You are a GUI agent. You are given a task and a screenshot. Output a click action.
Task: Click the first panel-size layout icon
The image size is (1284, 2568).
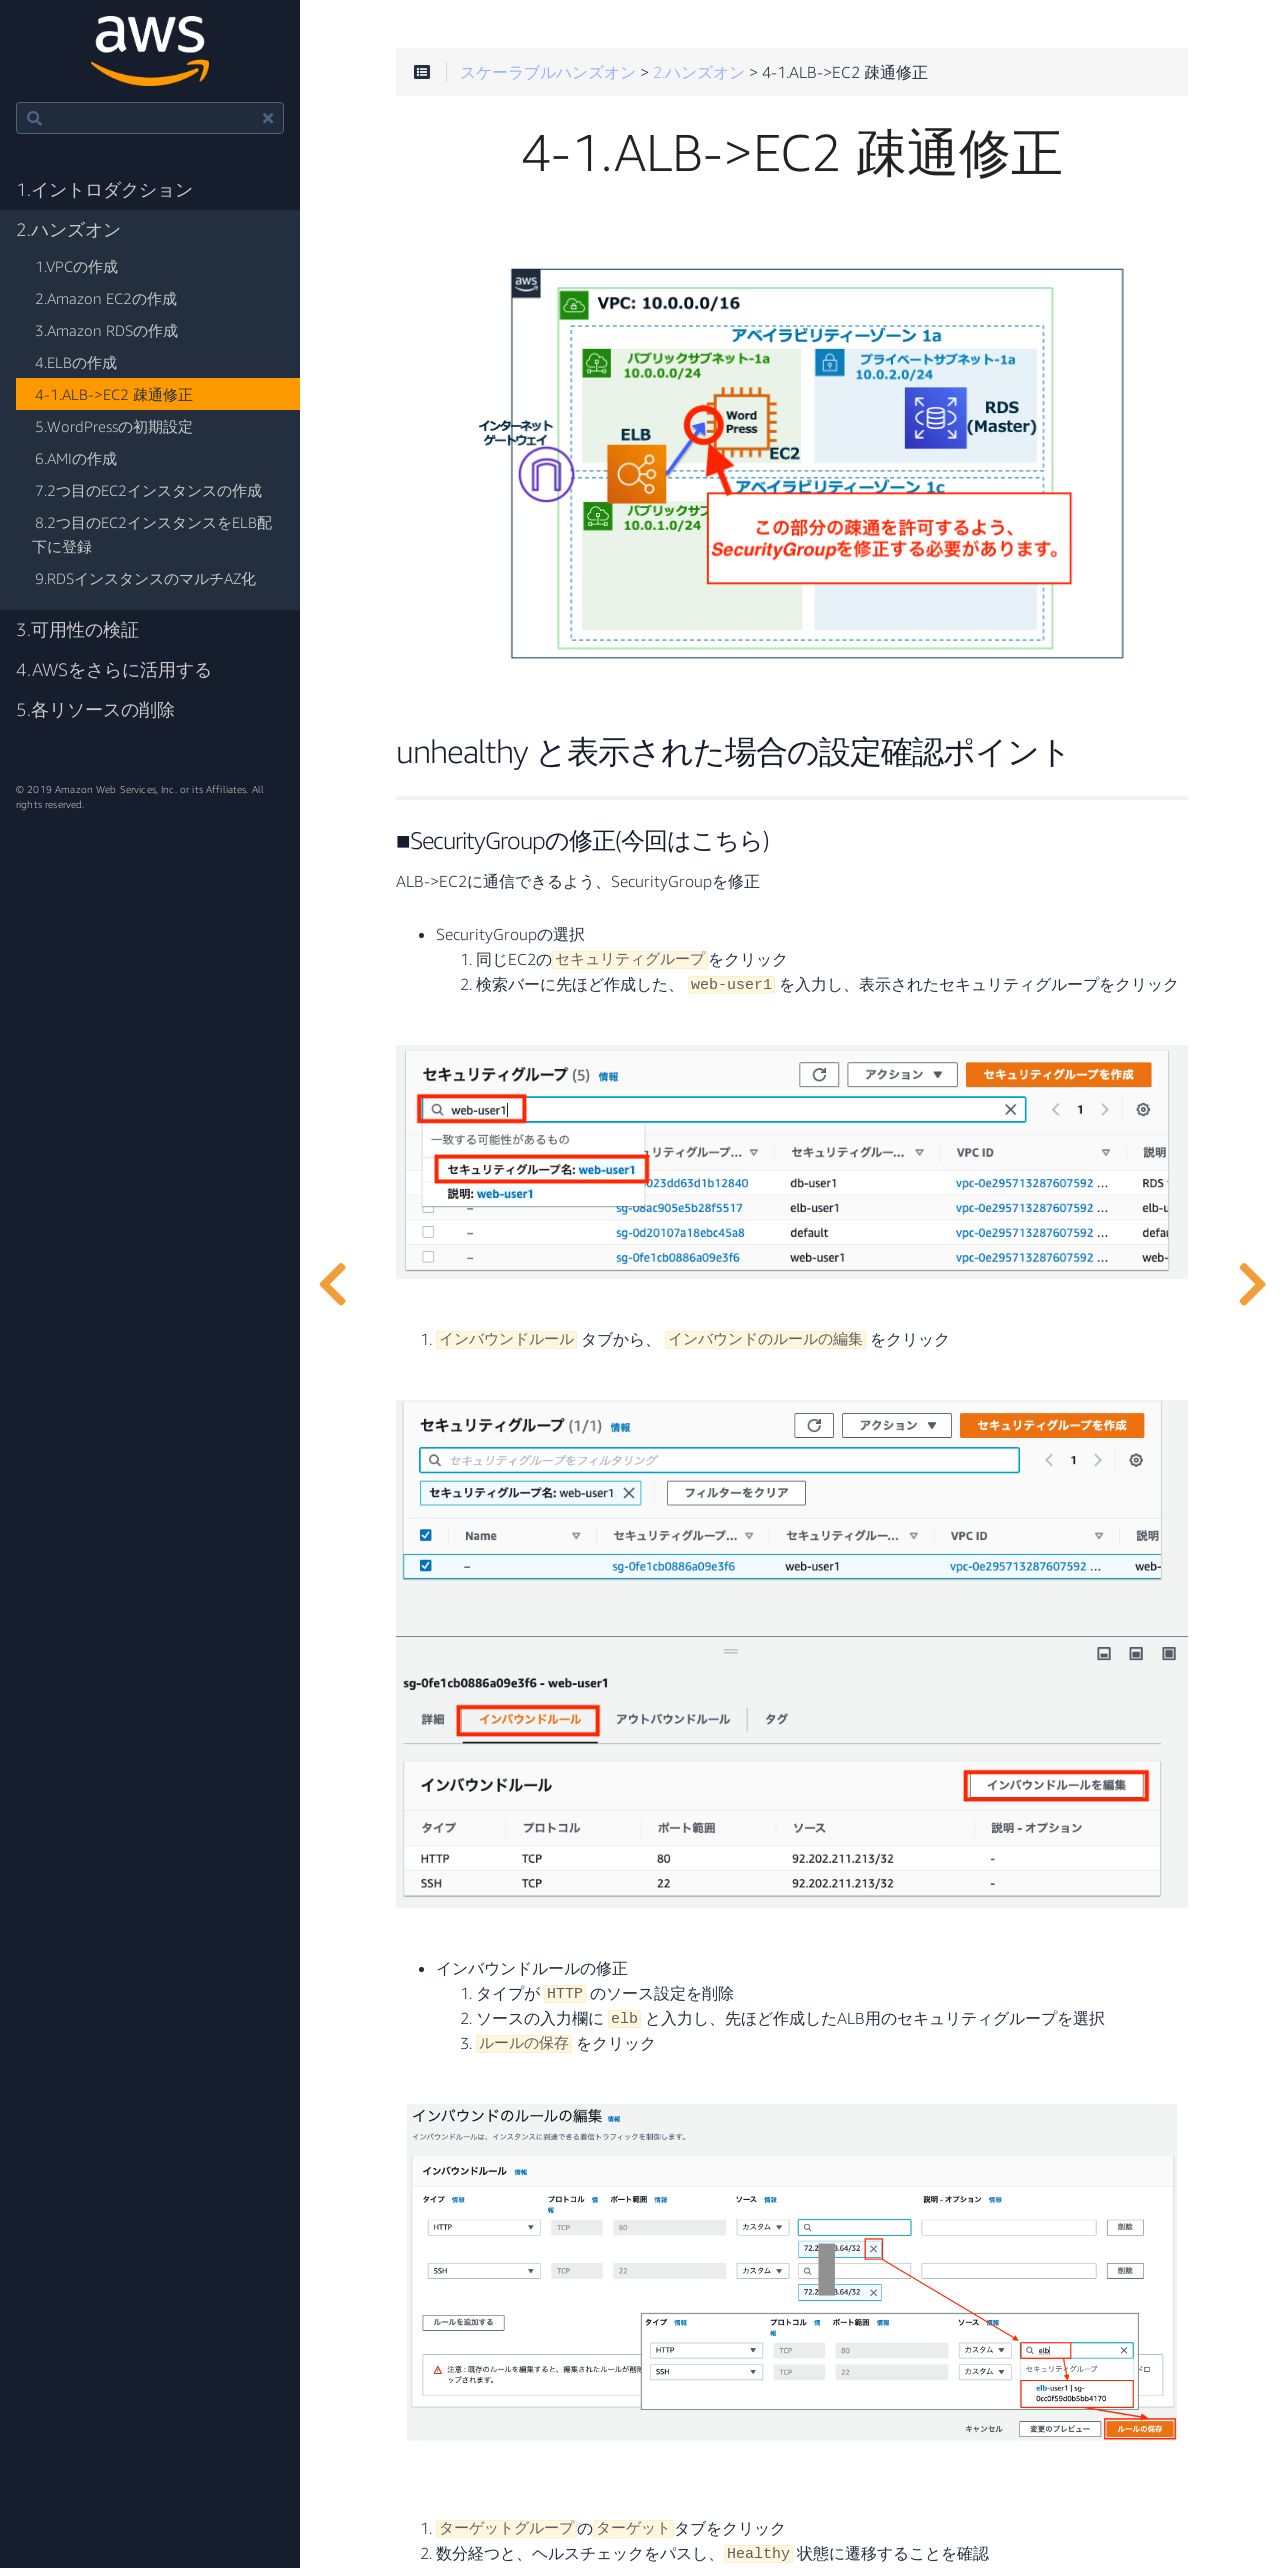tap(1104, 1654)
